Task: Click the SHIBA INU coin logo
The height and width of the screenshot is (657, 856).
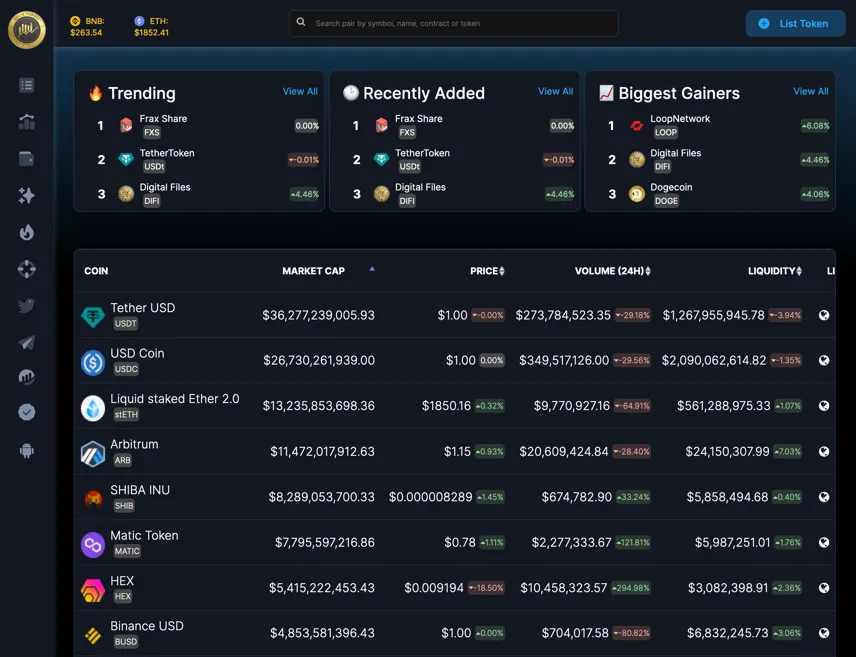Action: 93,499
